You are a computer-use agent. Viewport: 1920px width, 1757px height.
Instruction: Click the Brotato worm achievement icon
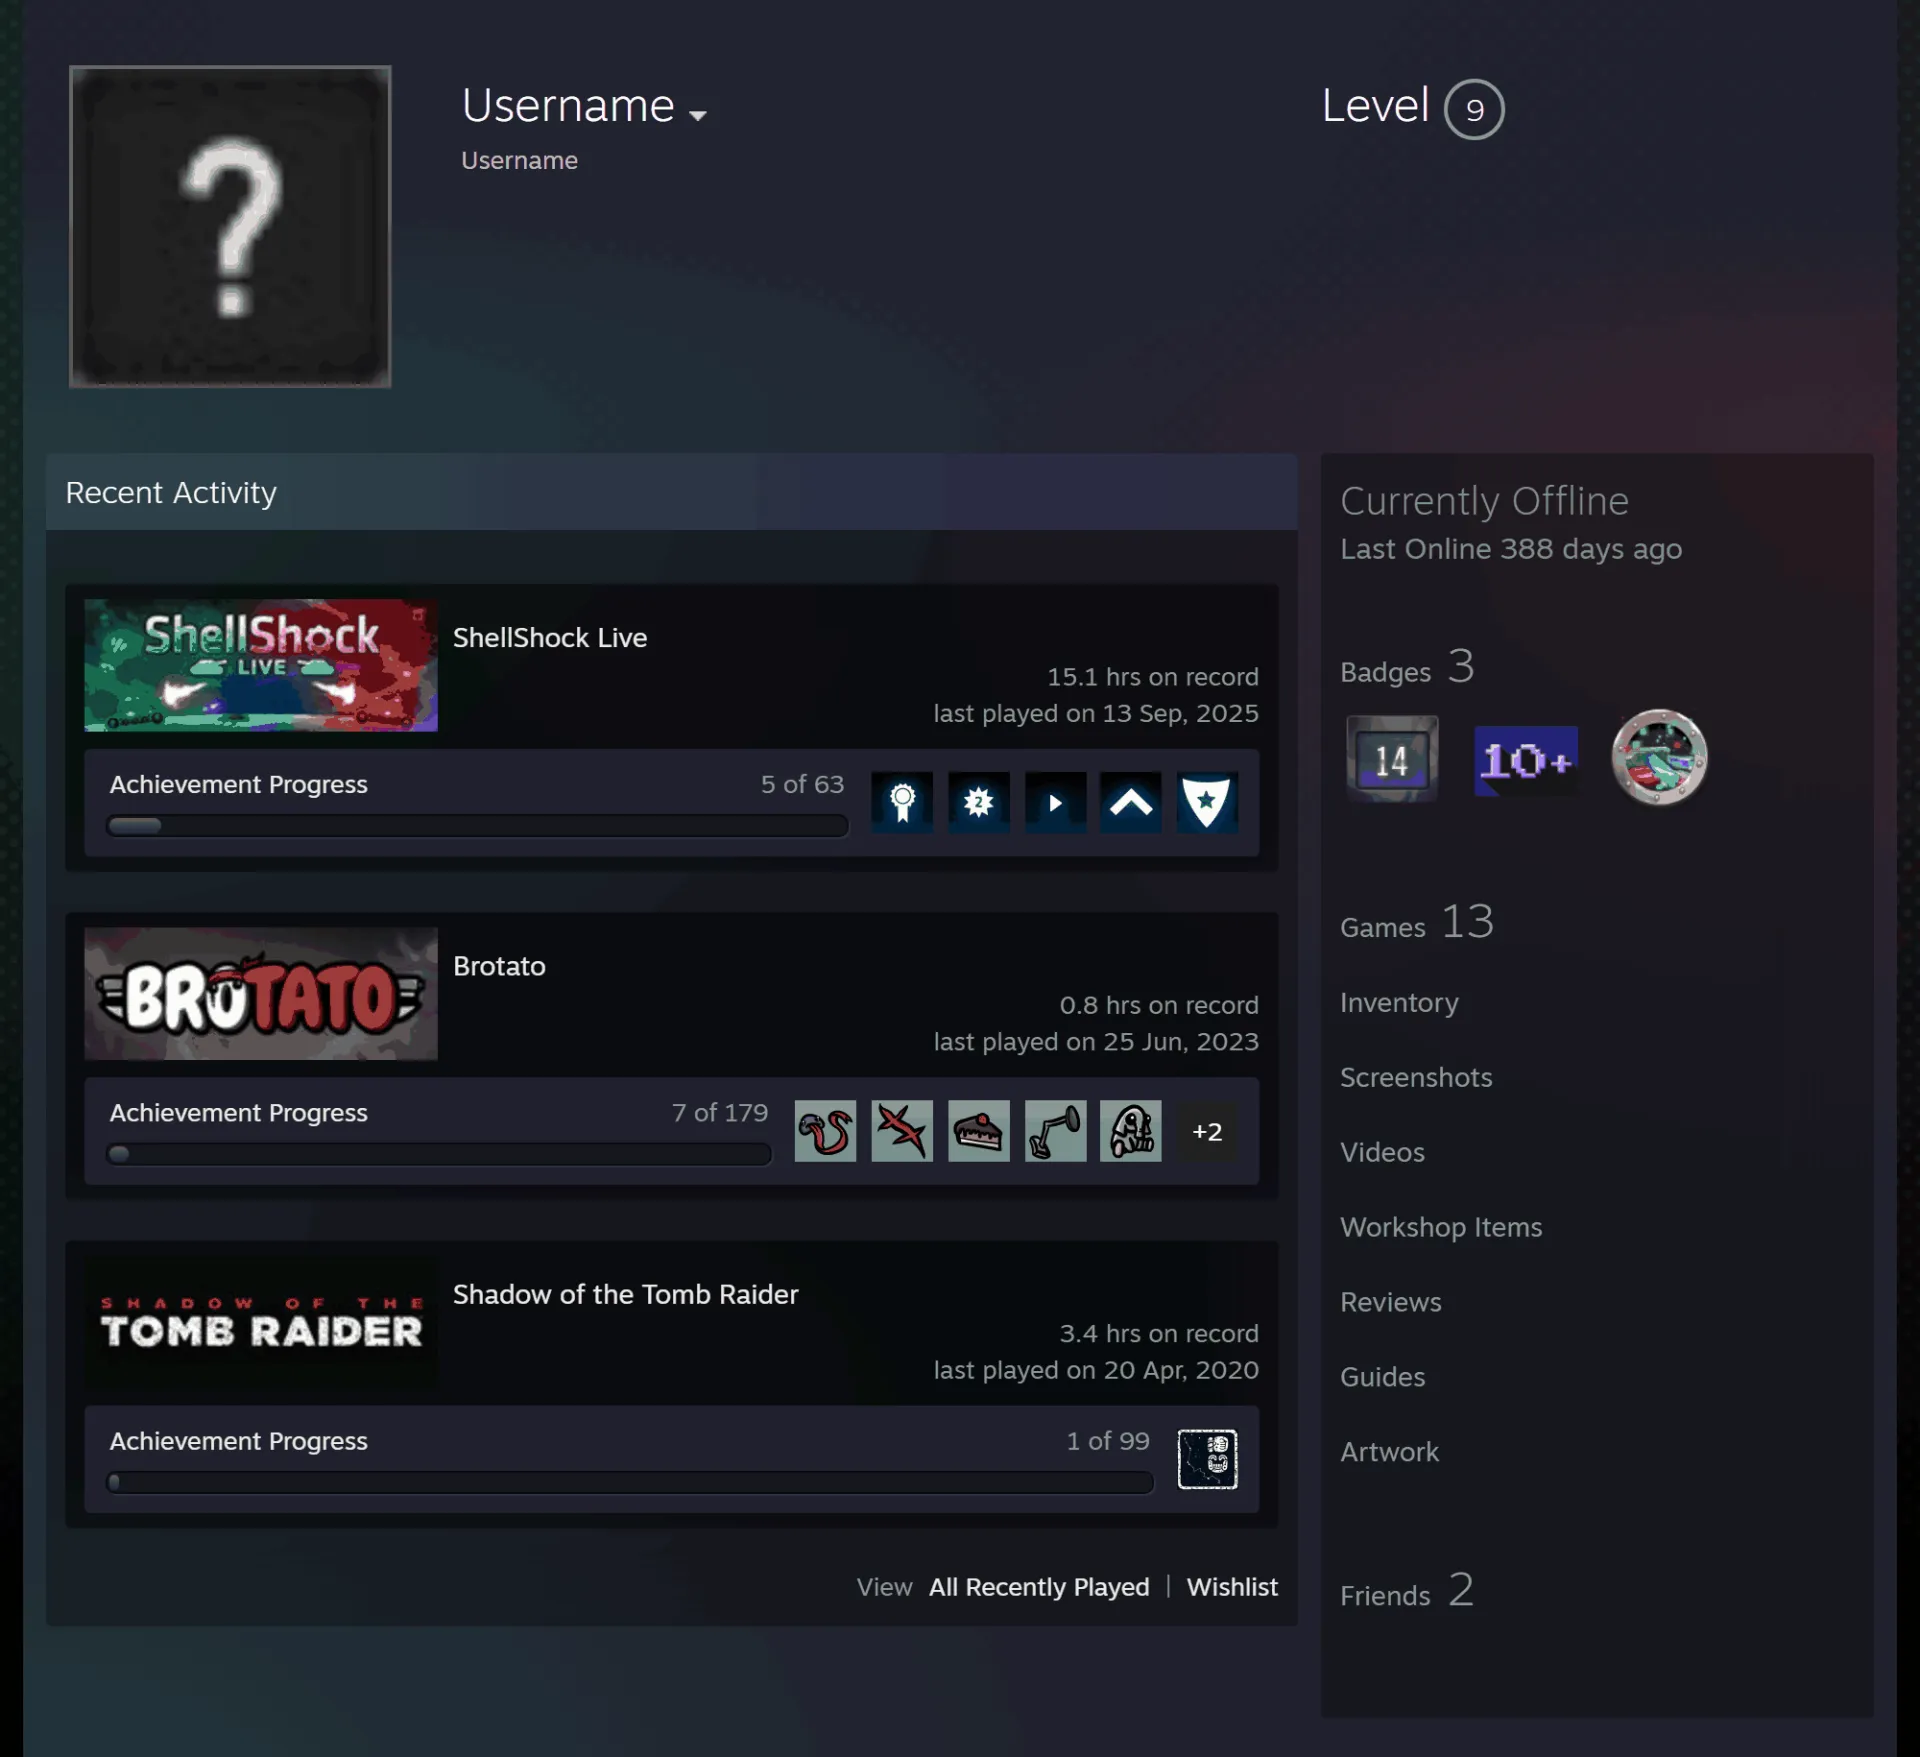pos(825,1131)
